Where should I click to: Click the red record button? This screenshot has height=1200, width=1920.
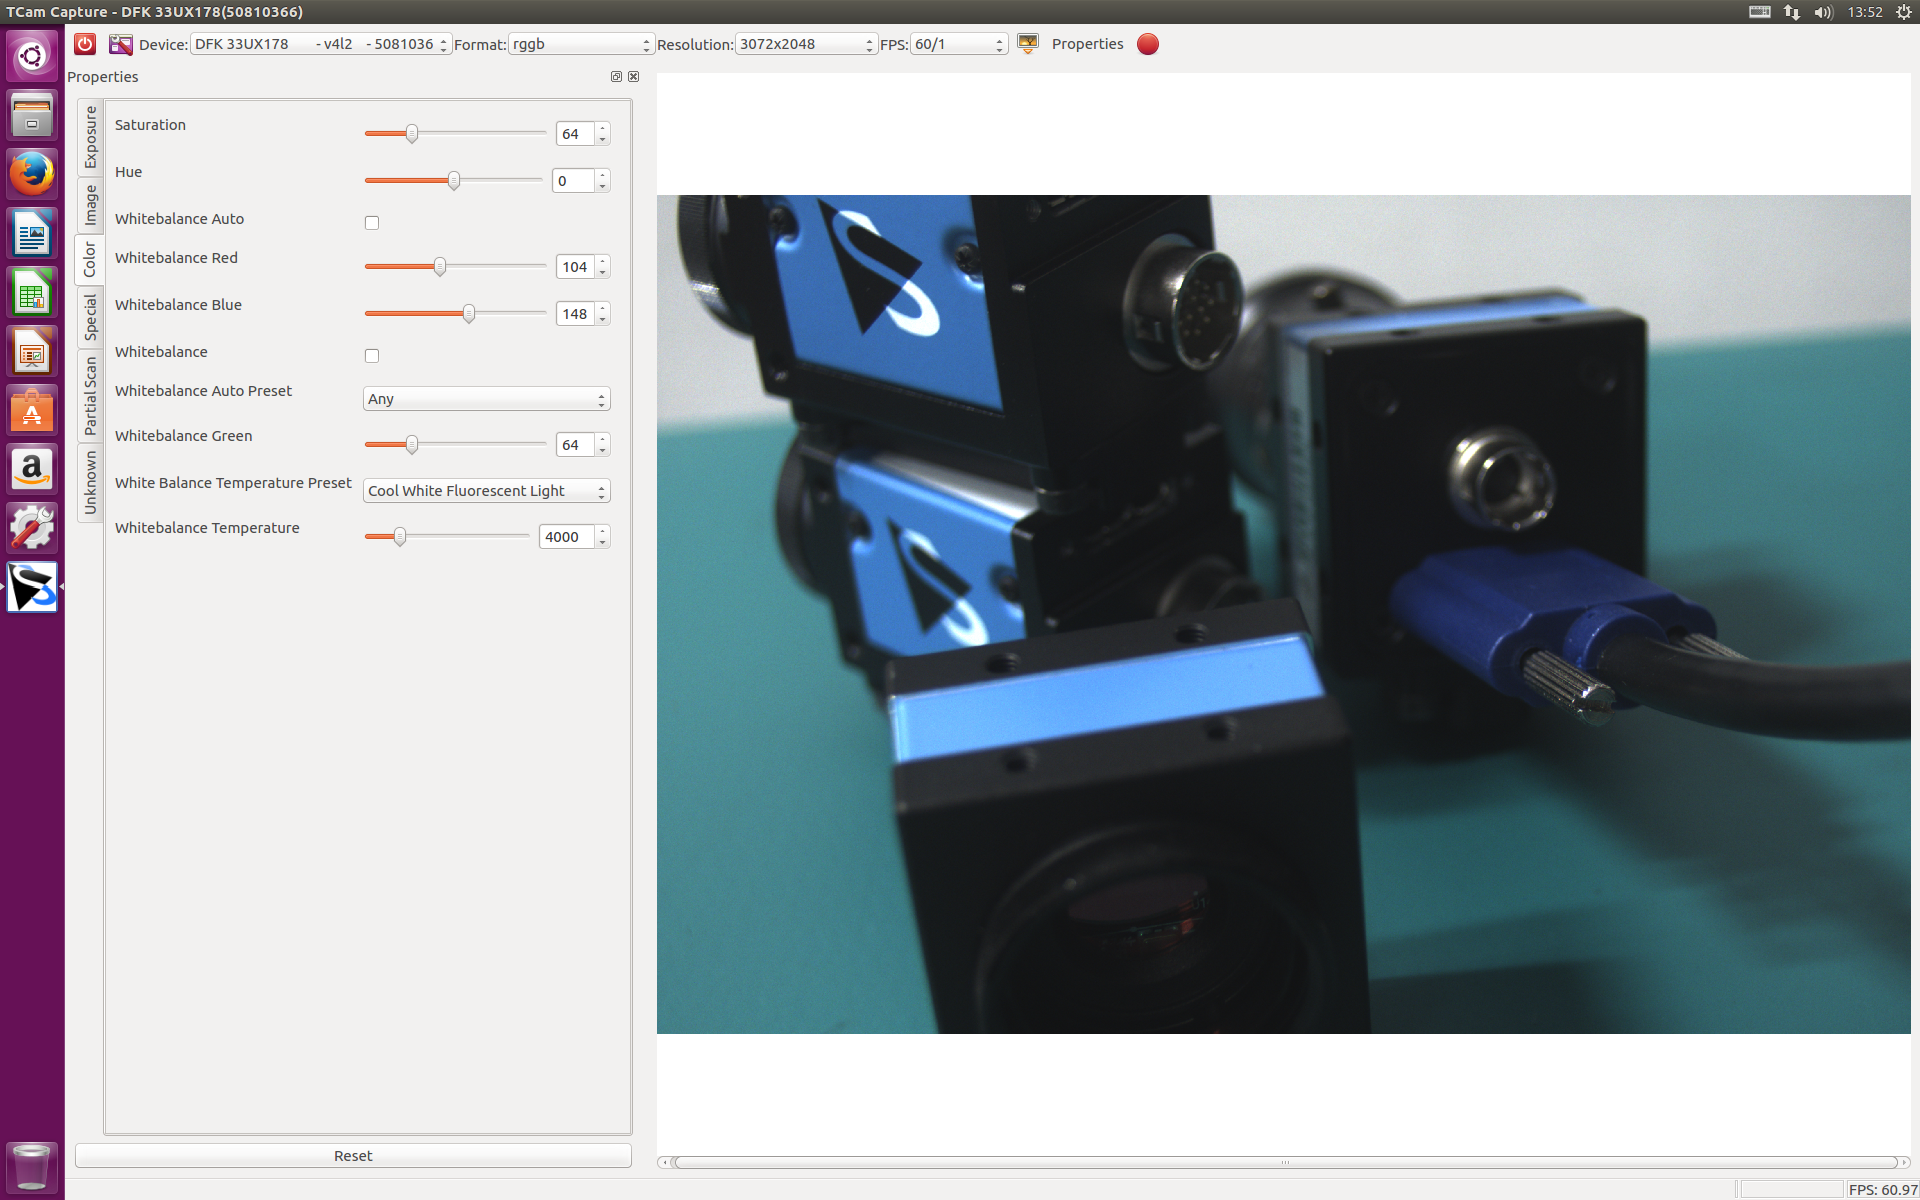(x=1148, y=44)
